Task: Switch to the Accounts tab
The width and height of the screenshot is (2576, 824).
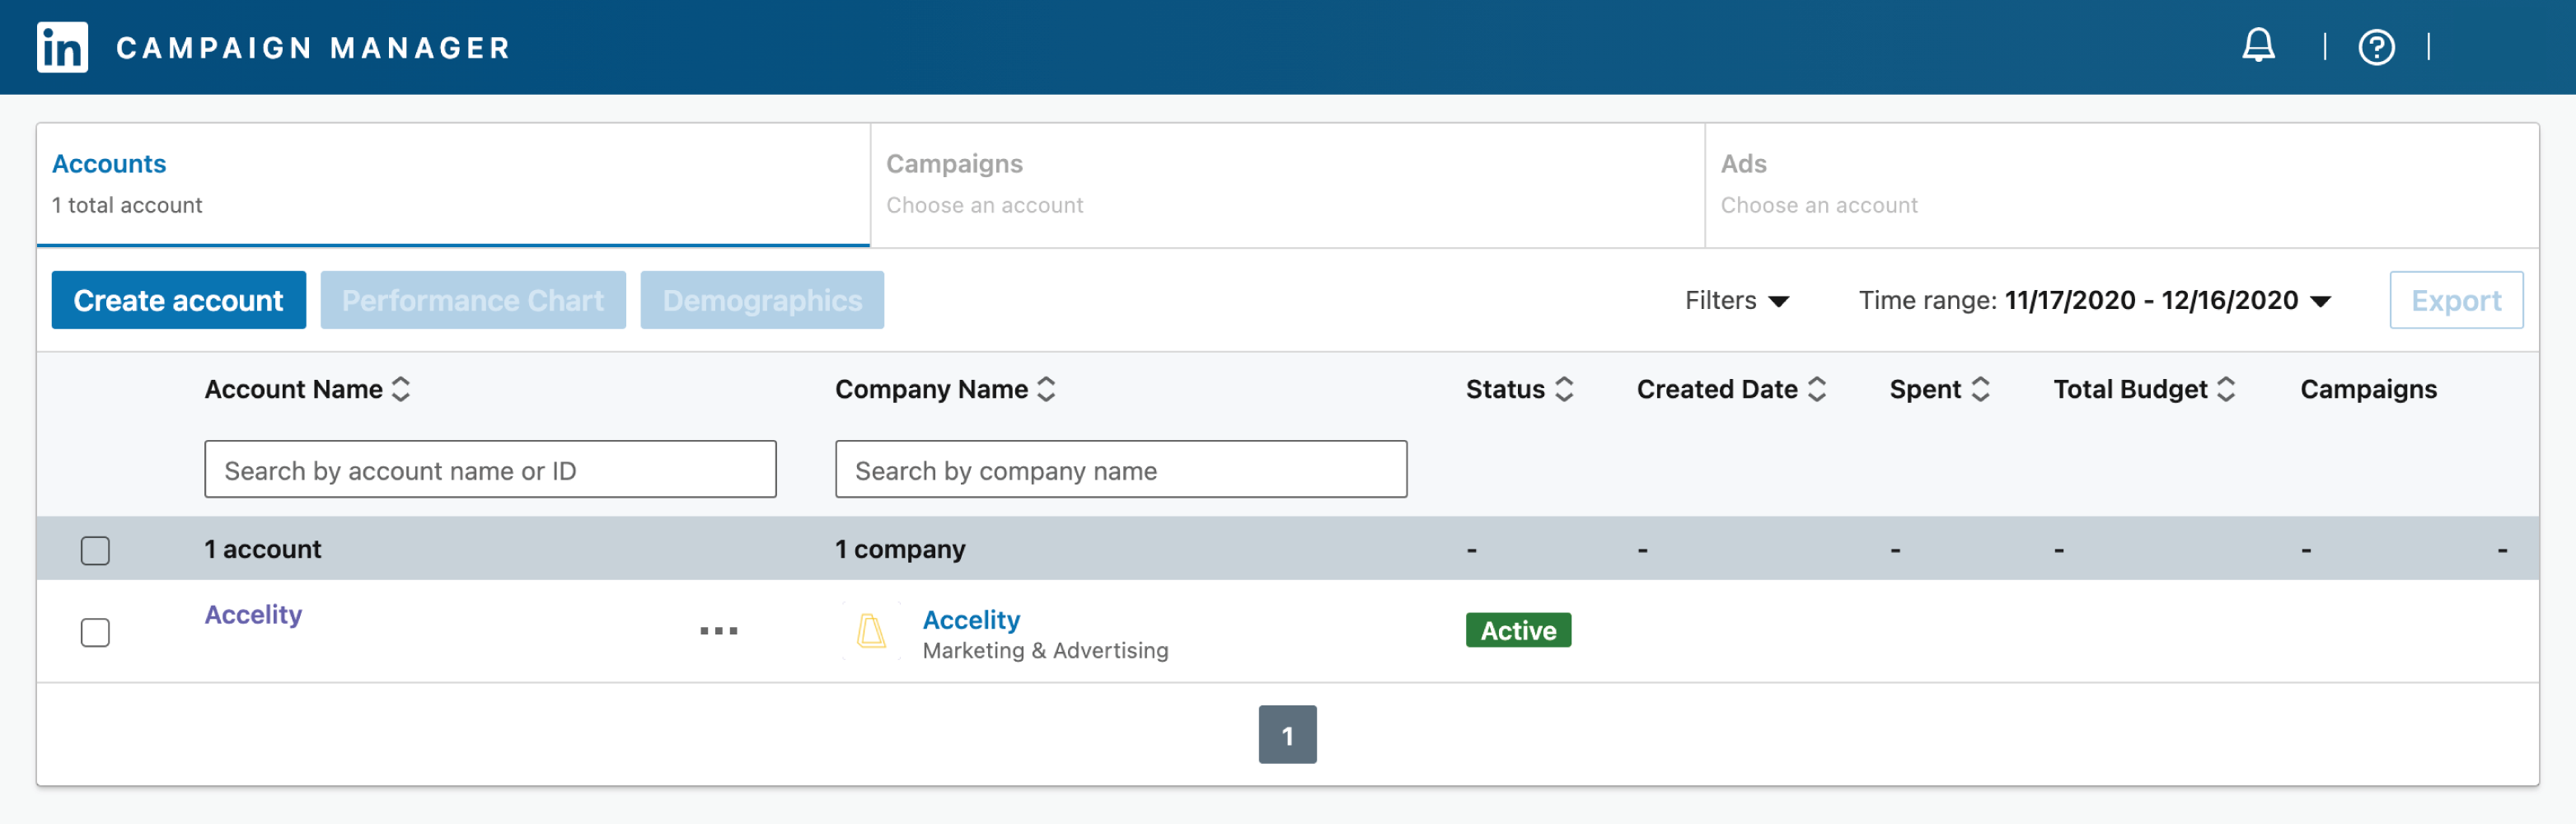Action: [453, 184]
